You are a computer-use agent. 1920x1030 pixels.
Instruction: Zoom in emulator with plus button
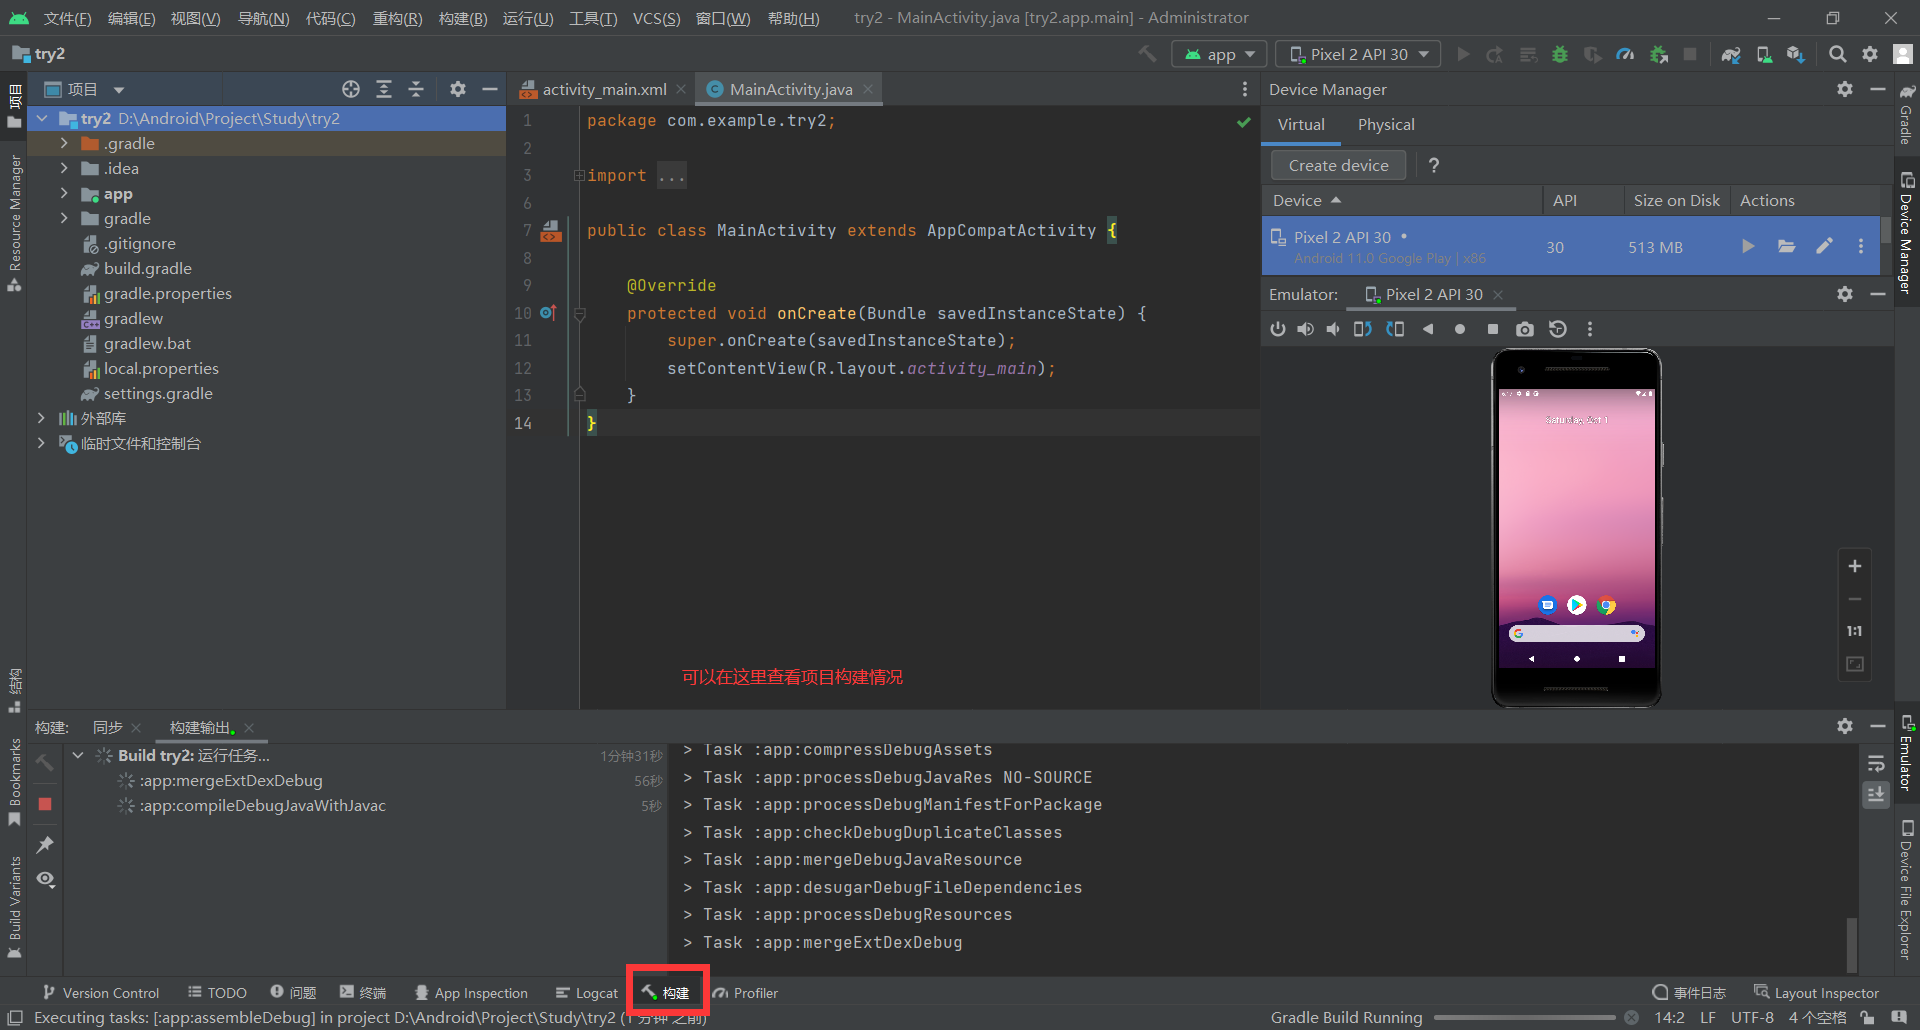1854,566
